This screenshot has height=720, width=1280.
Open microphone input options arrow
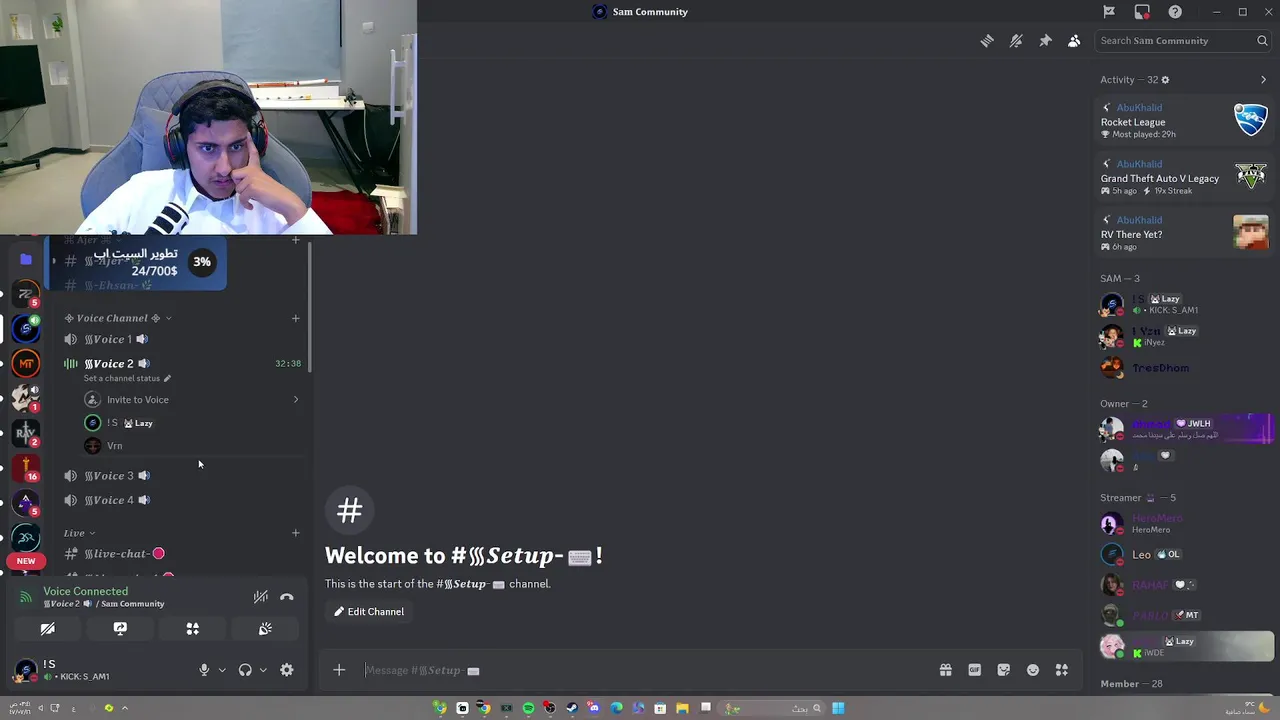pos(222,670)
